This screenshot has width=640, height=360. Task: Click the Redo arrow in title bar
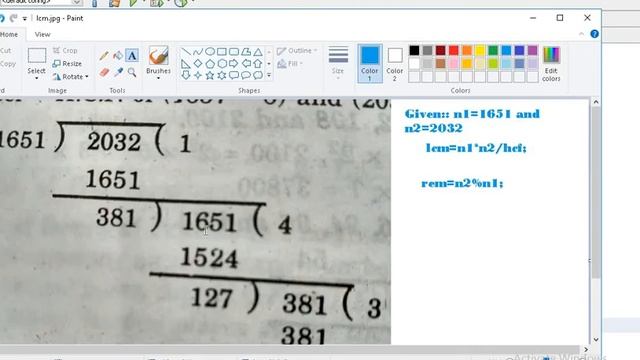pyautogui.click(x=13, y=18)
